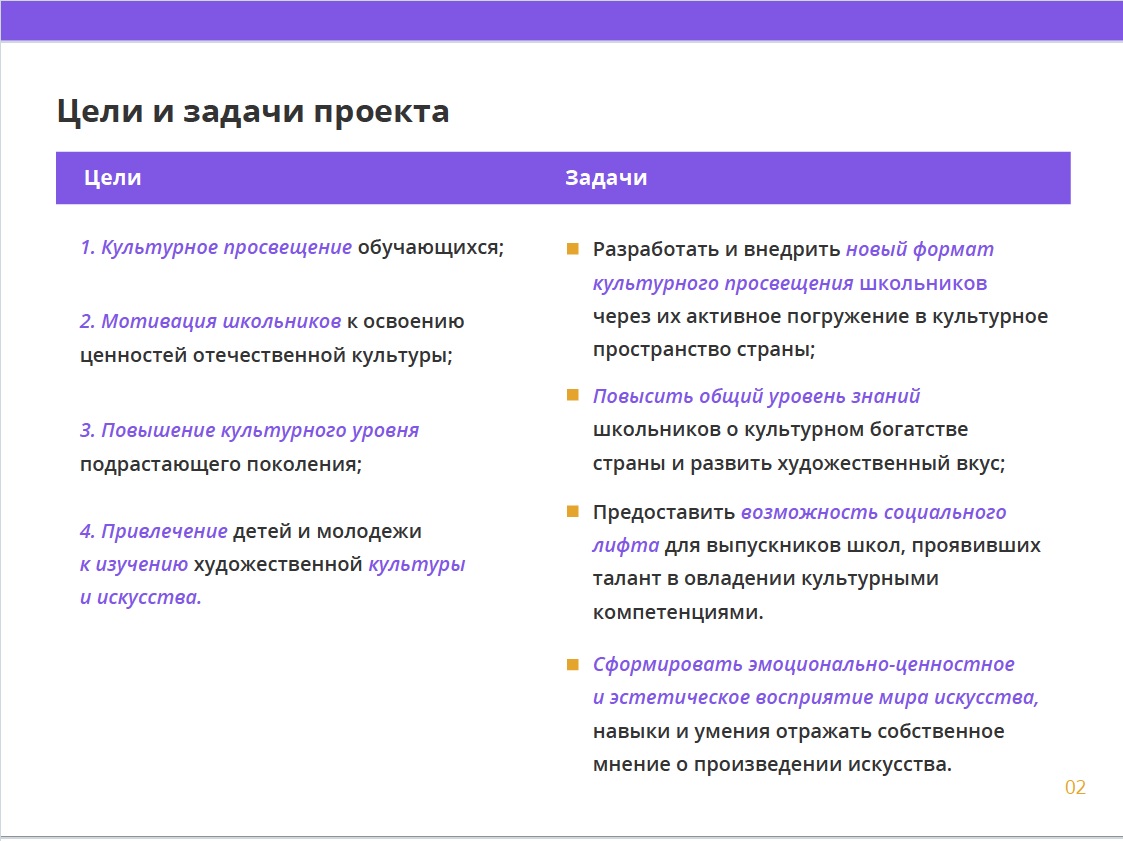1123x841 pixels.
Task: Click the "Цели" column header
Action: [x=112, y=178]
